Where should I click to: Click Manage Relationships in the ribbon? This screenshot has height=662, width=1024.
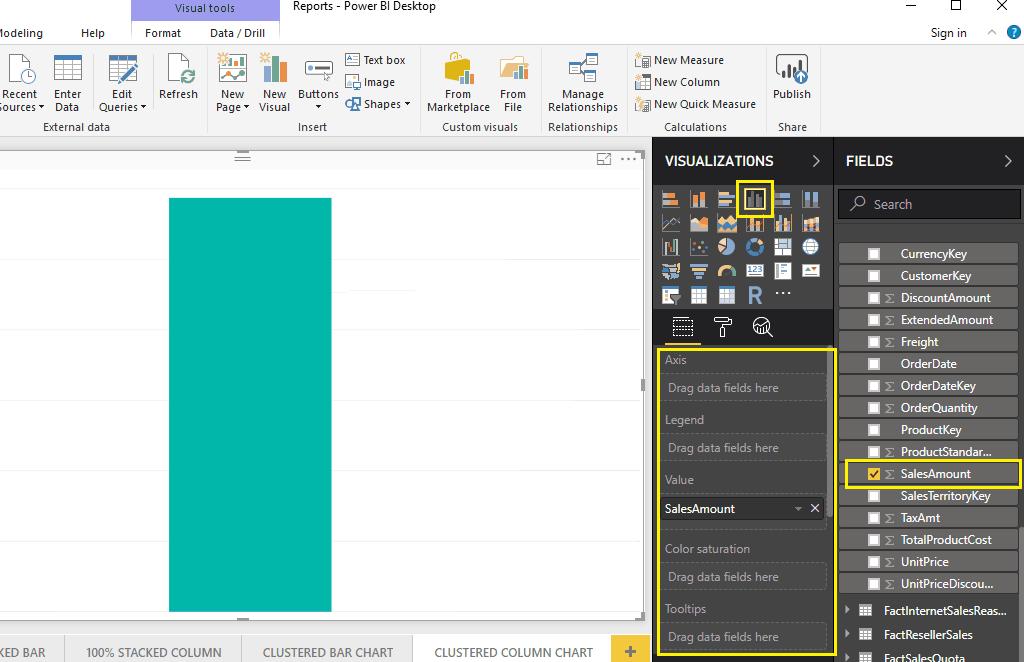click(x=583, y=83)
